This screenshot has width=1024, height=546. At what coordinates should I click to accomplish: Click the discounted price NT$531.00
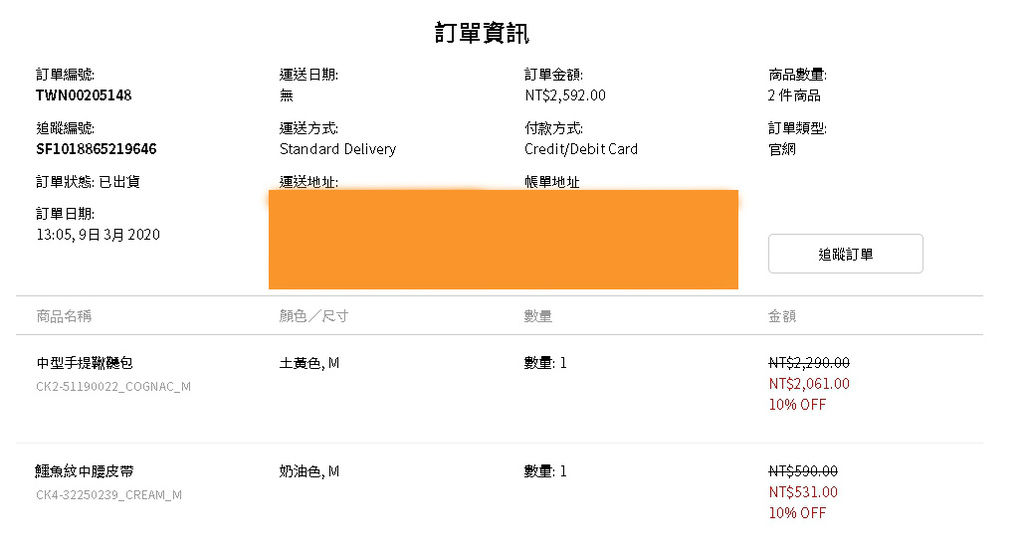tap(803, 492)
